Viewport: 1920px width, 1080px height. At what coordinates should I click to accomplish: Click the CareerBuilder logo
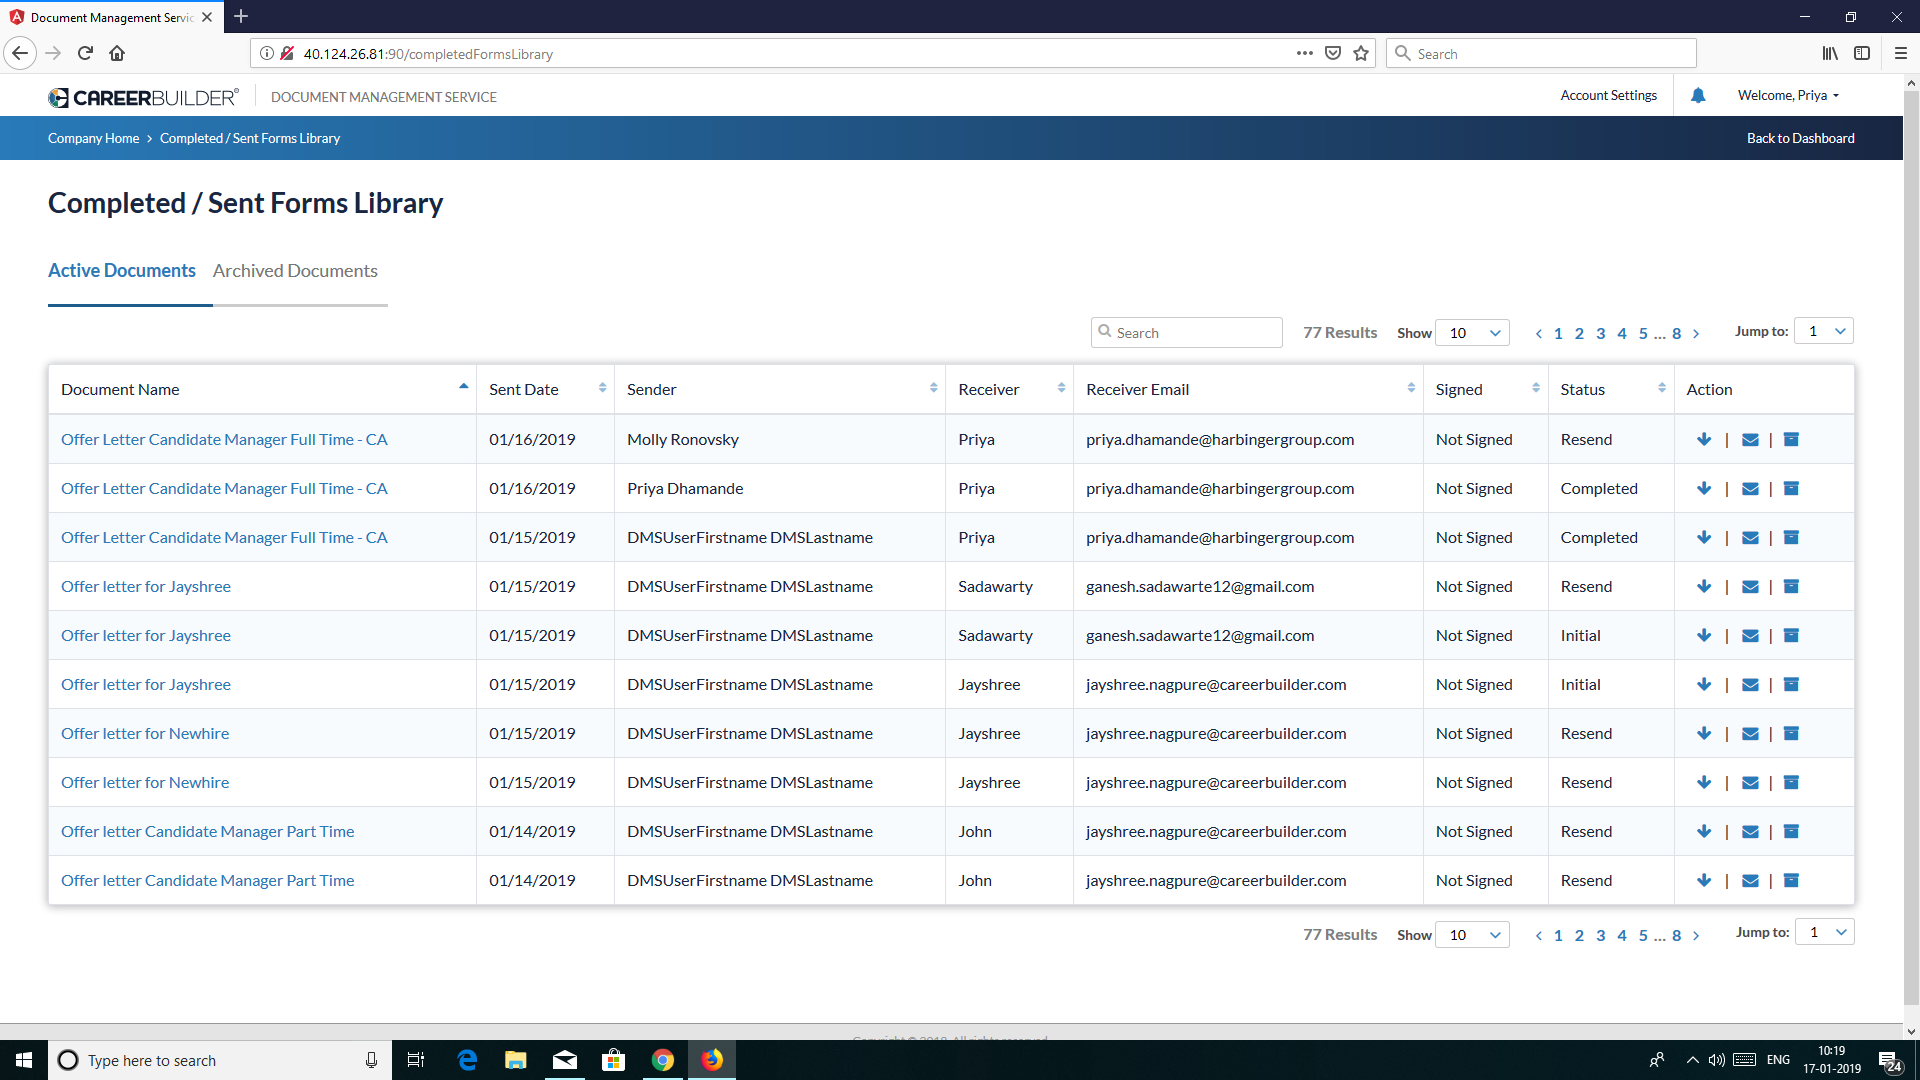[143, 97]
